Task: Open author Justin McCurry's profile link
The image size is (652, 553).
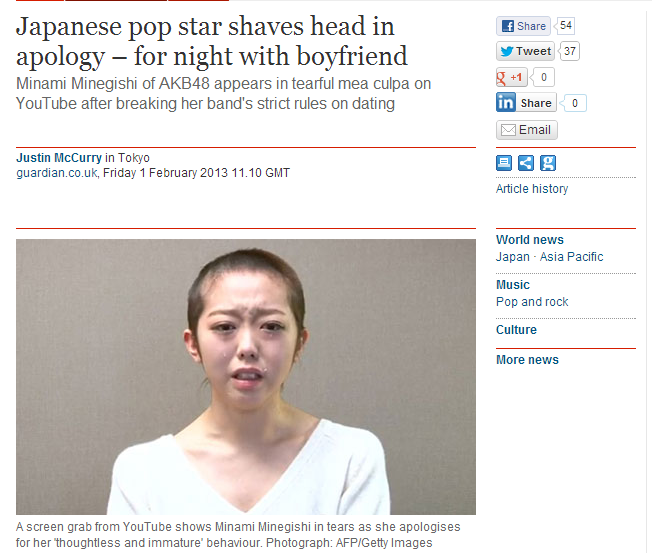Action: tap(59, 158)
